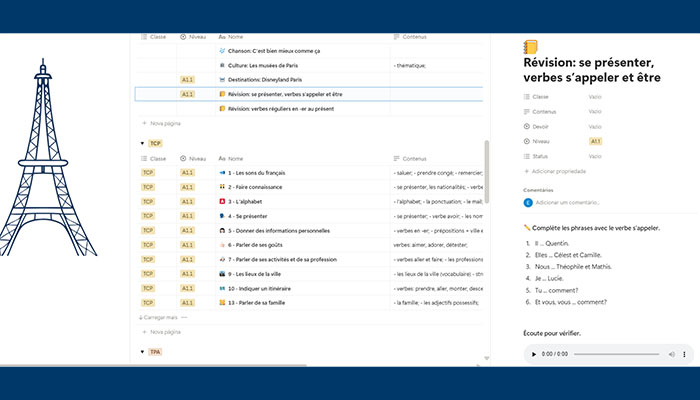The width and height of the screenshot is (700, 400).
Task: Click the icon for '13 - Parler de sa famille'
Action: tap(221, 302)
